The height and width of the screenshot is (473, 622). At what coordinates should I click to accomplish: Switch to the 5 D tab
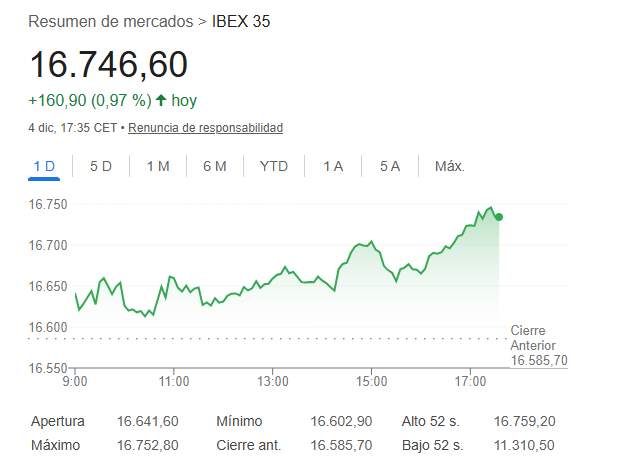point(101,166)
